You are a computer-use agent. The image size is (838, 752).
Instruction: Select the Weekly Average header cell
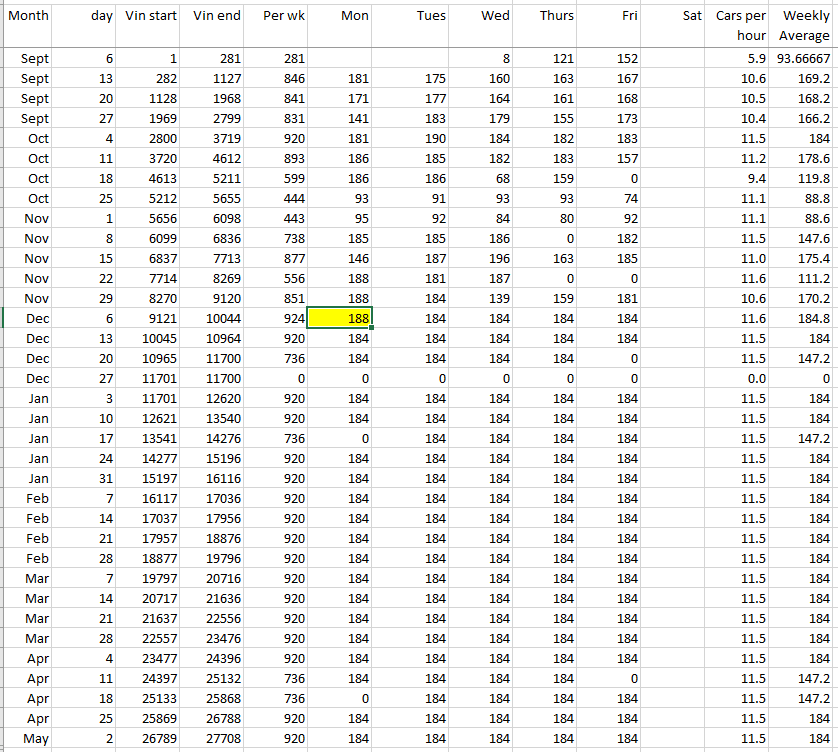tap(805, 25)
